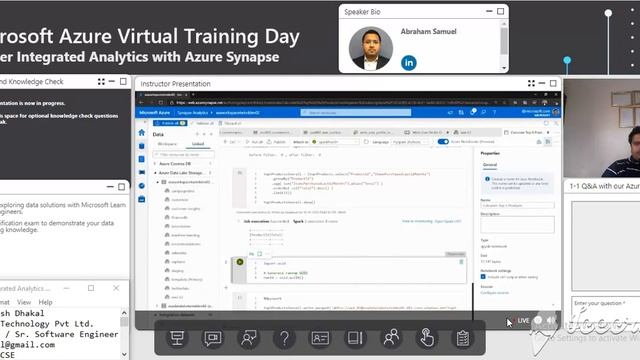Click the Microsoft Azure portal logo
The image size is (640, 360).
click(x=154, y=112)
